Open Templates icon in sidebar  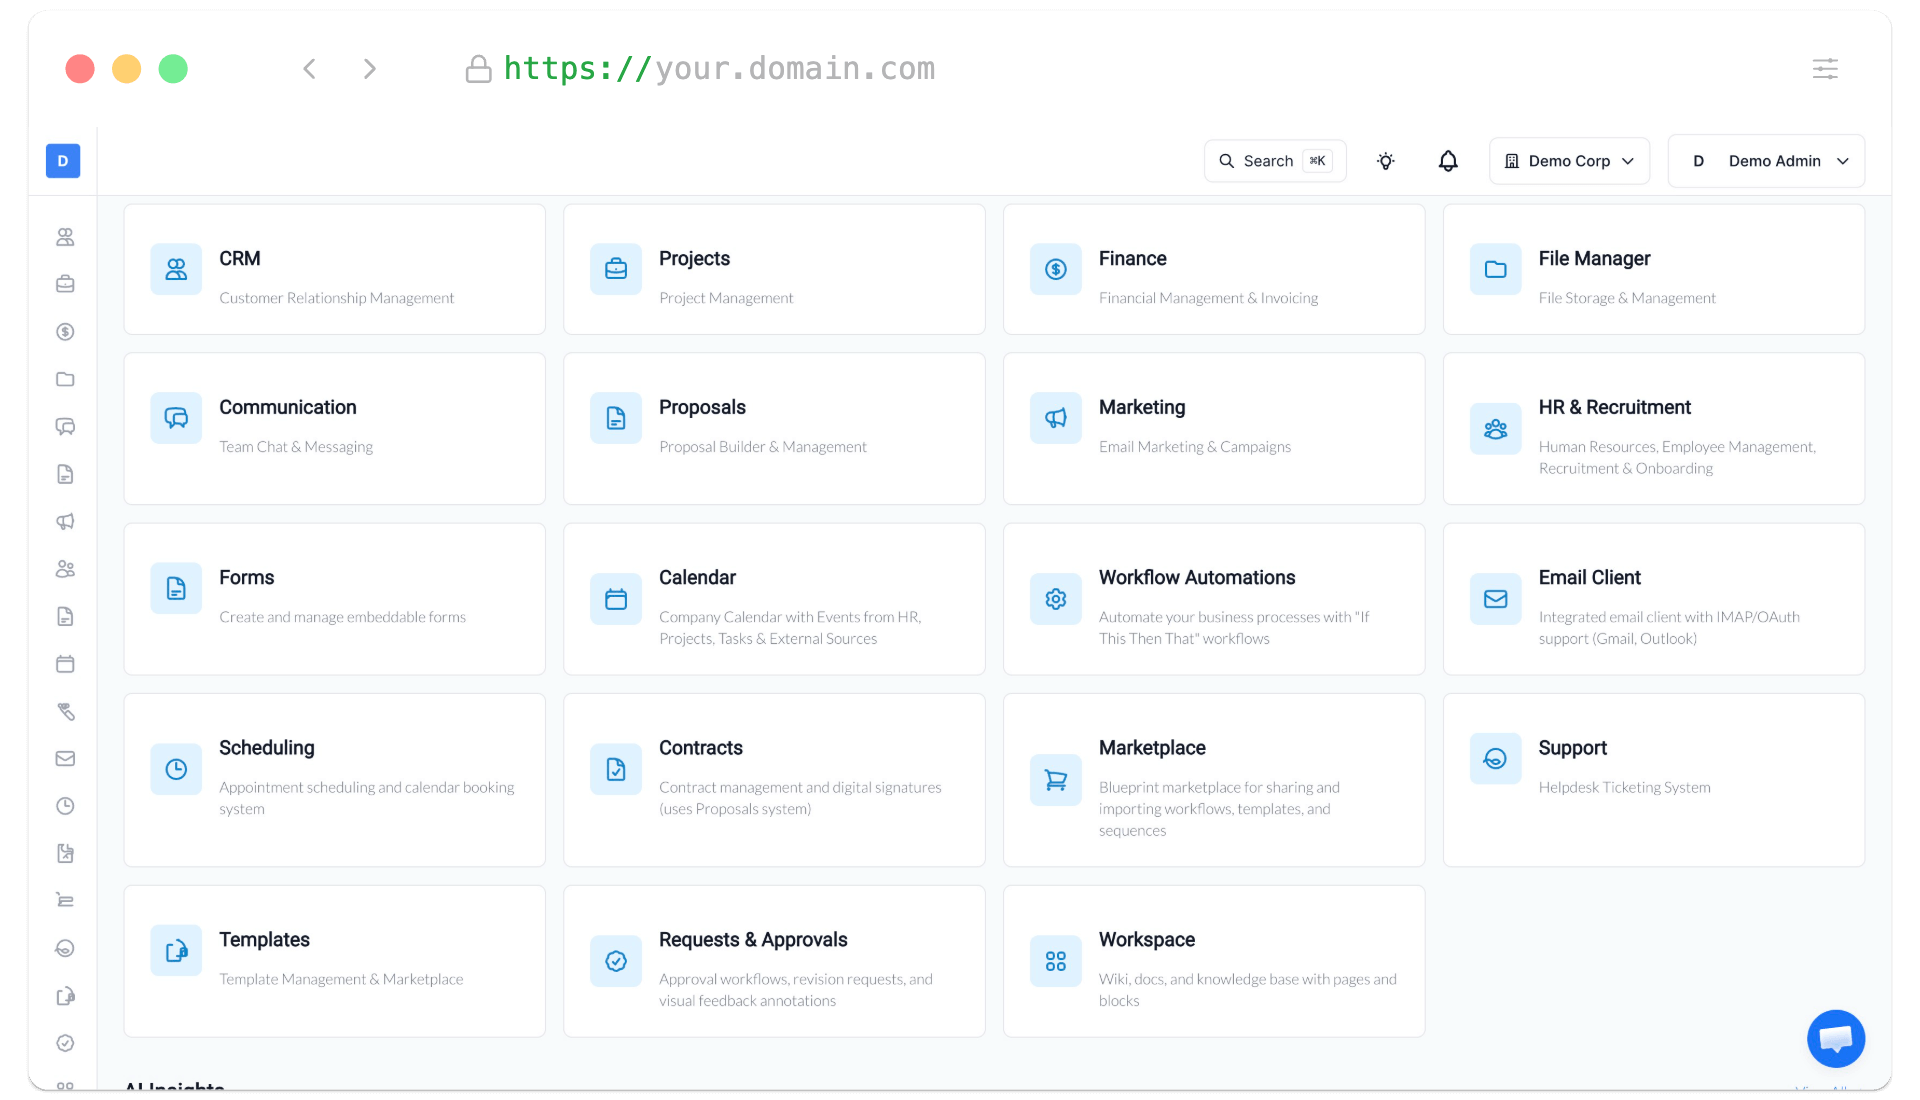coord(65,996)
